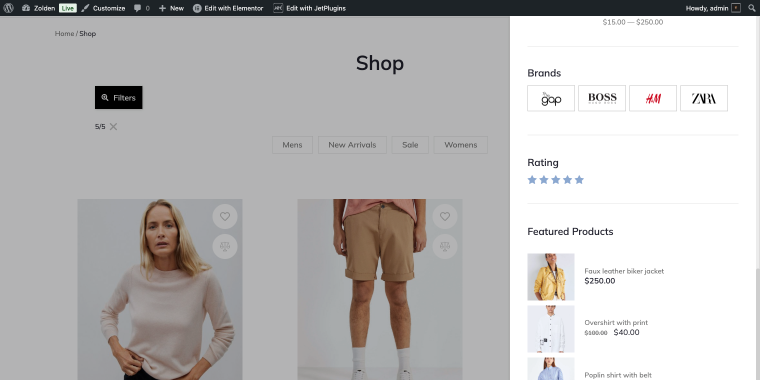Set rating filter to three stars

[555, 180]
